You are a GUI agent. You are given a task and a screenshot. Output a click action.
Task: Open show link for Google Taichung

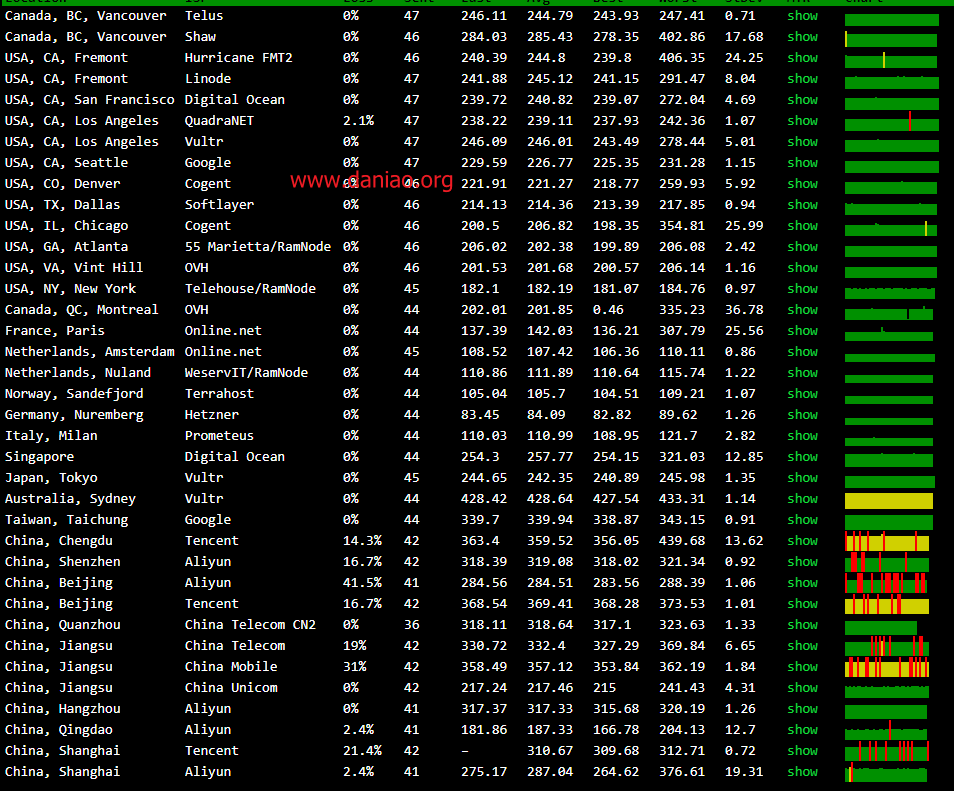tap(803, 520)
